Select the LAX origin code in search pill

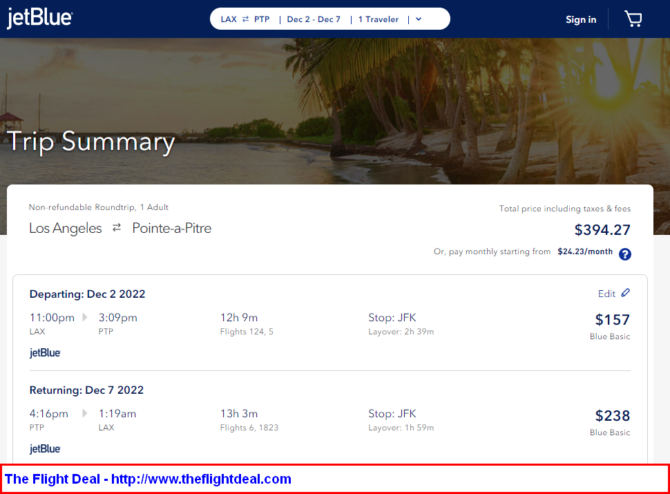pyautogui.click(x=229, y=19)
